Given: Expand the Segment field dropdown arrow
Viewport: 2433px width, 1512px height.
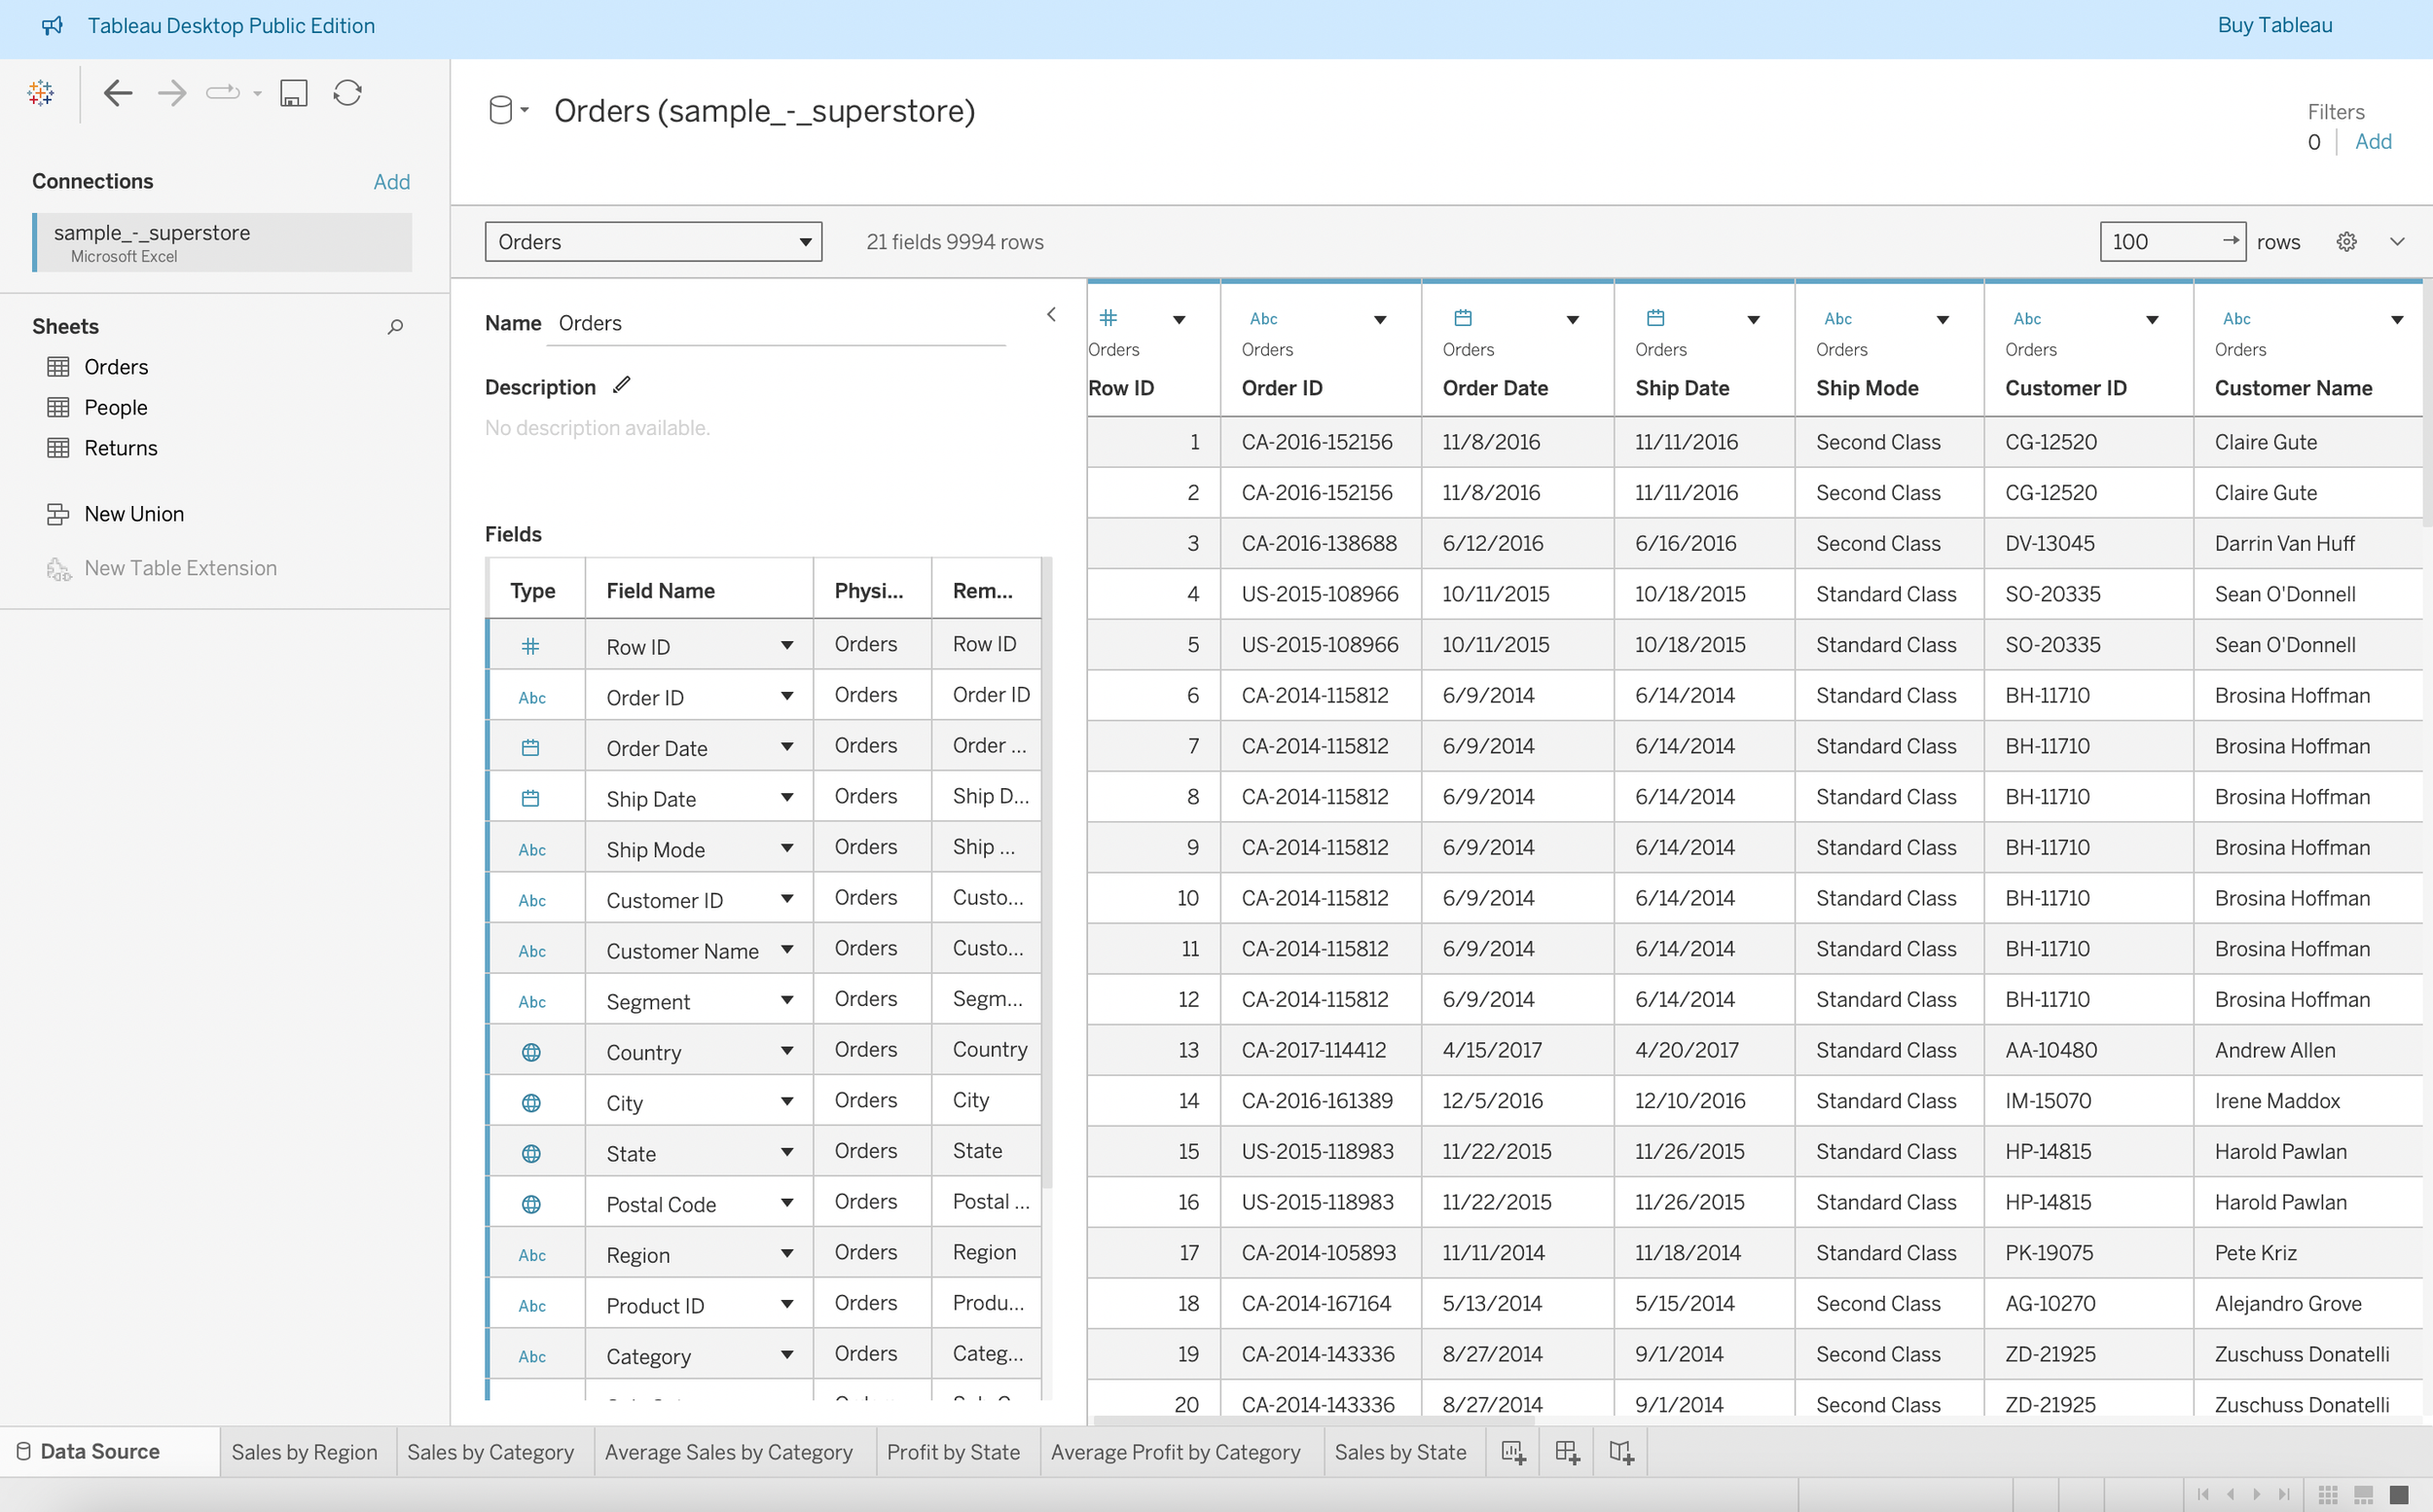Looking at the screenshot, I should (x=787, y=1000).
